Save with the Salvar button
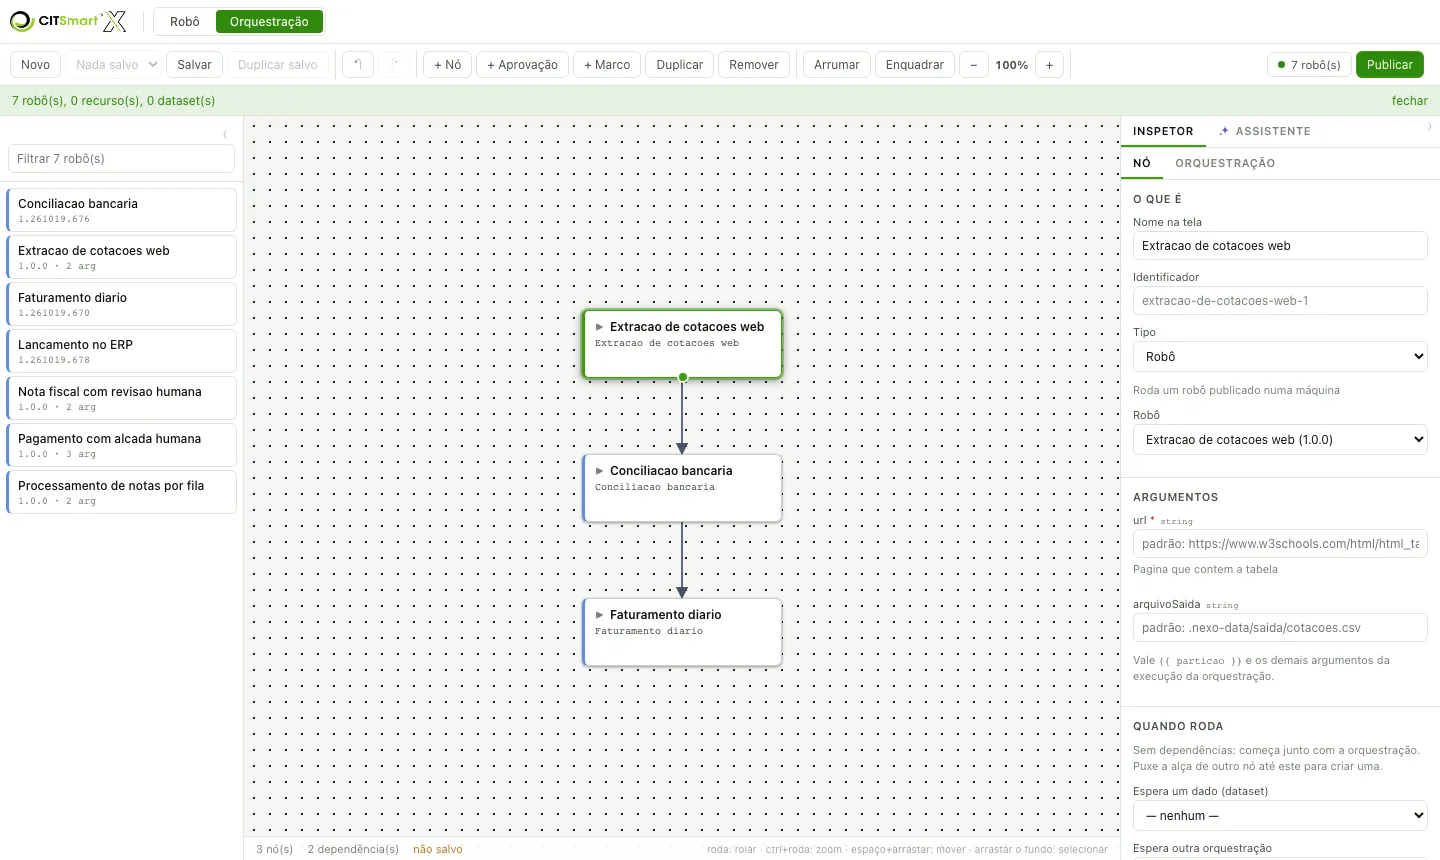 tap(194, 65)
